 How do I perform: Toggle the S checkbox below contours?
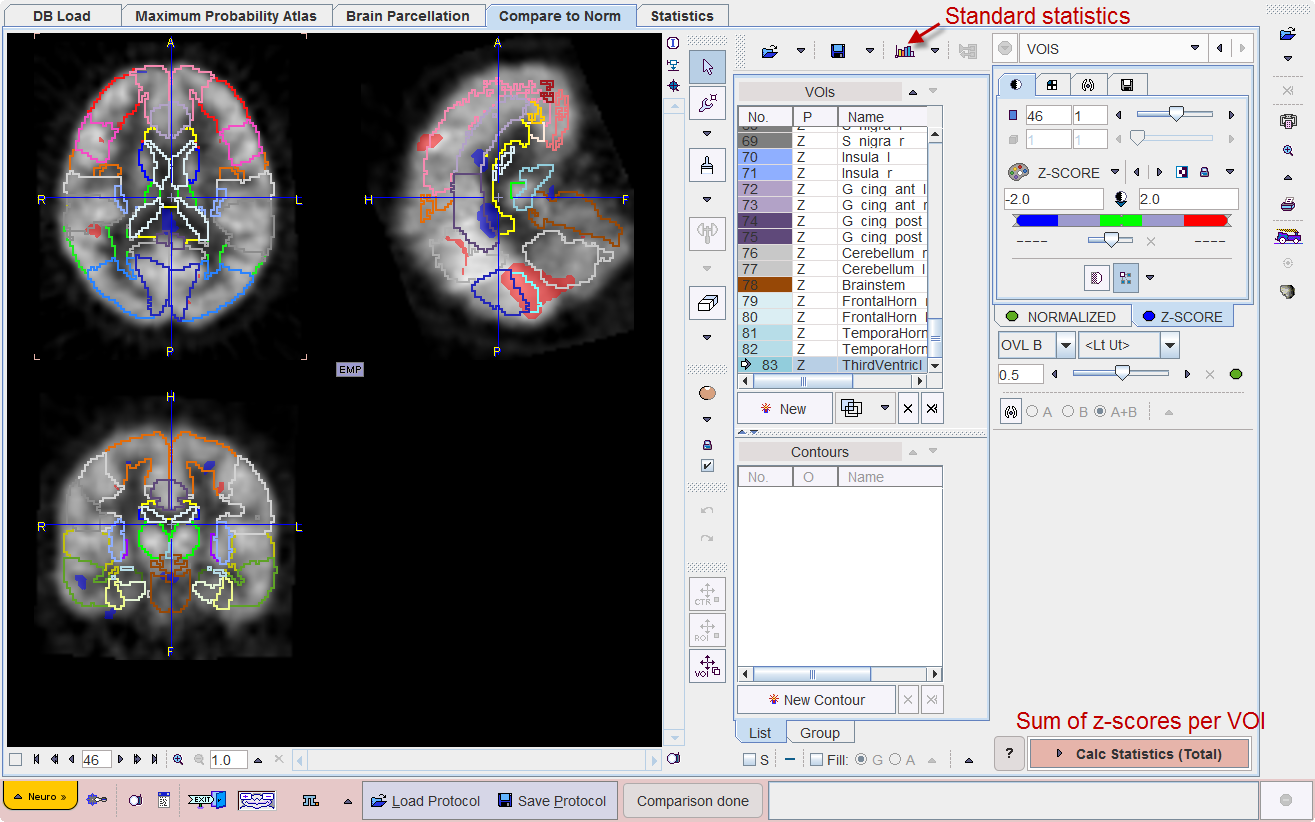(750, 760)
